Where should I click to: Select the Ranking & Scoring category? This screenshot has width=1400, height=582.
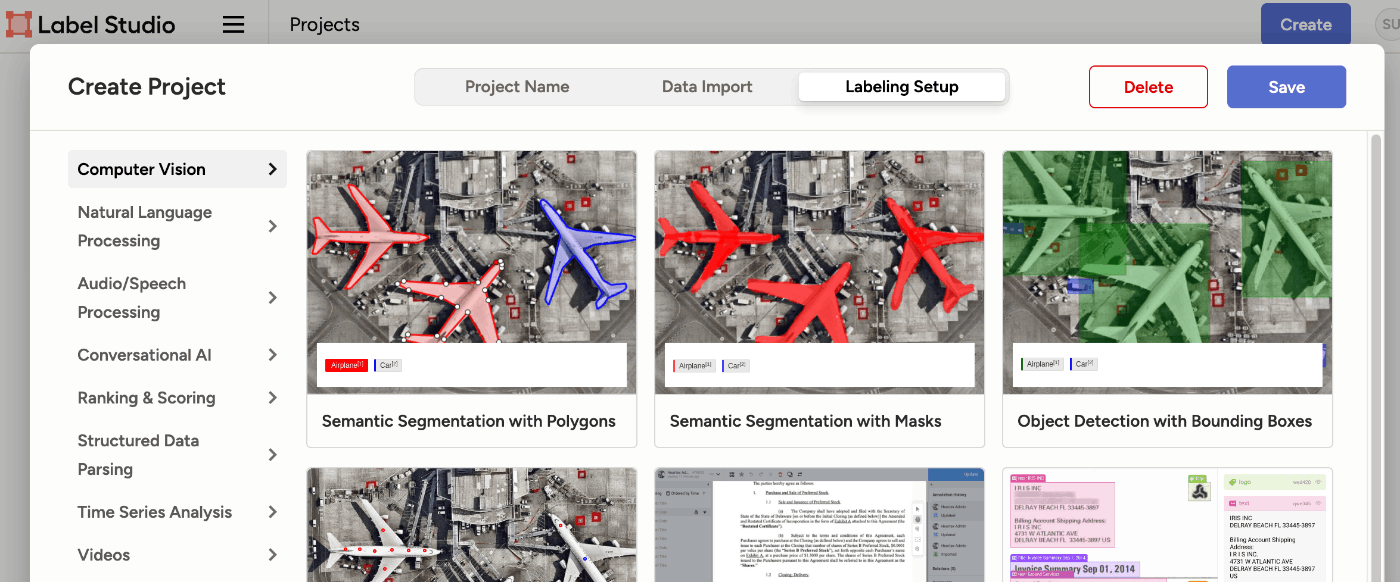177,398
